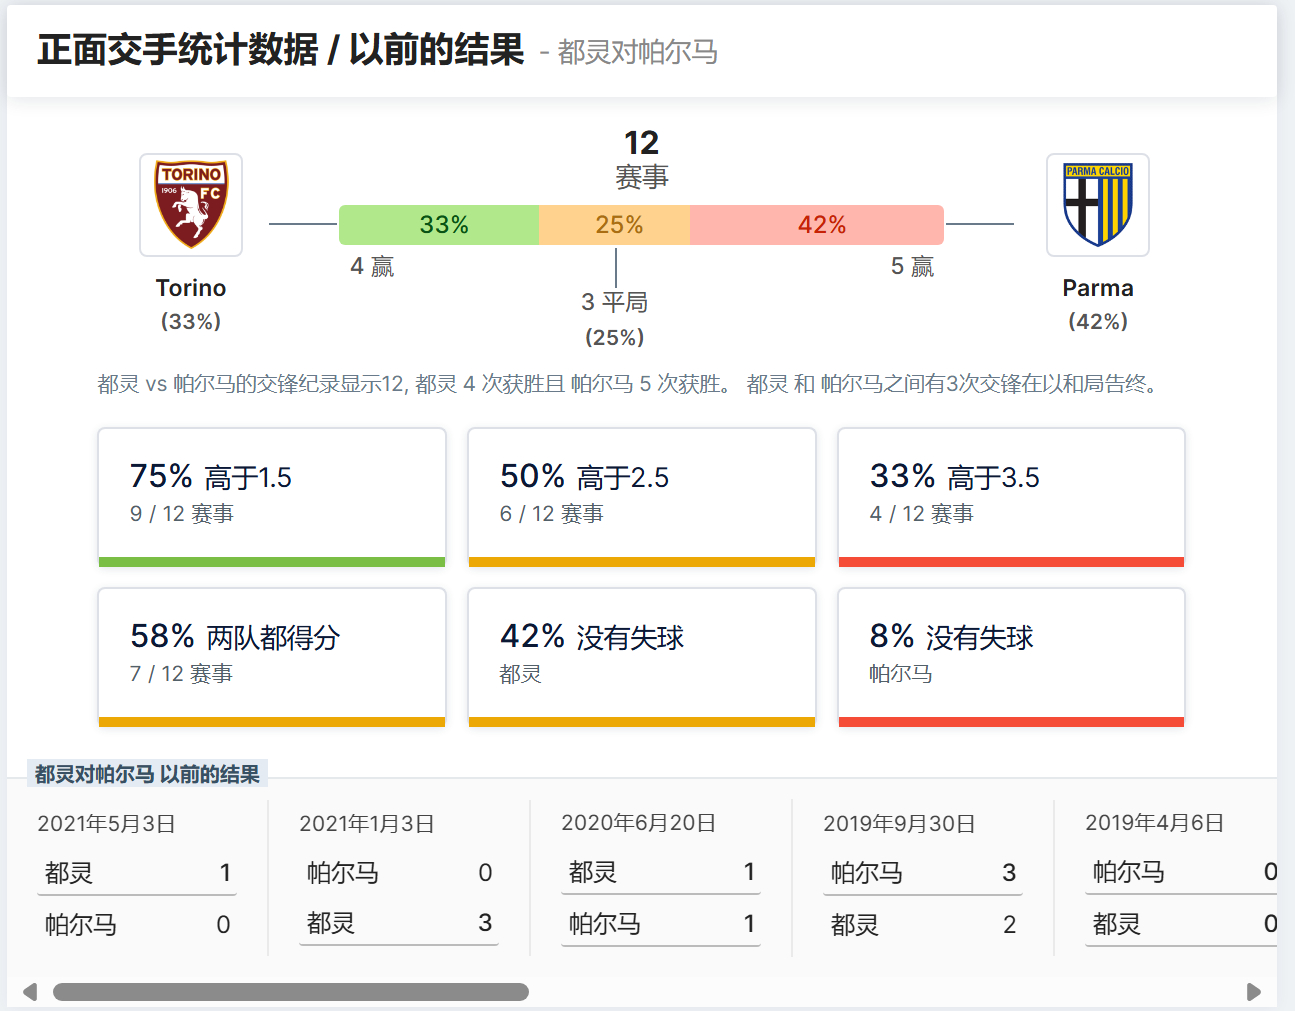Click the green 33% win bar segment
This screenshot has width=1295, height=1011.
[x=439, y=225]
